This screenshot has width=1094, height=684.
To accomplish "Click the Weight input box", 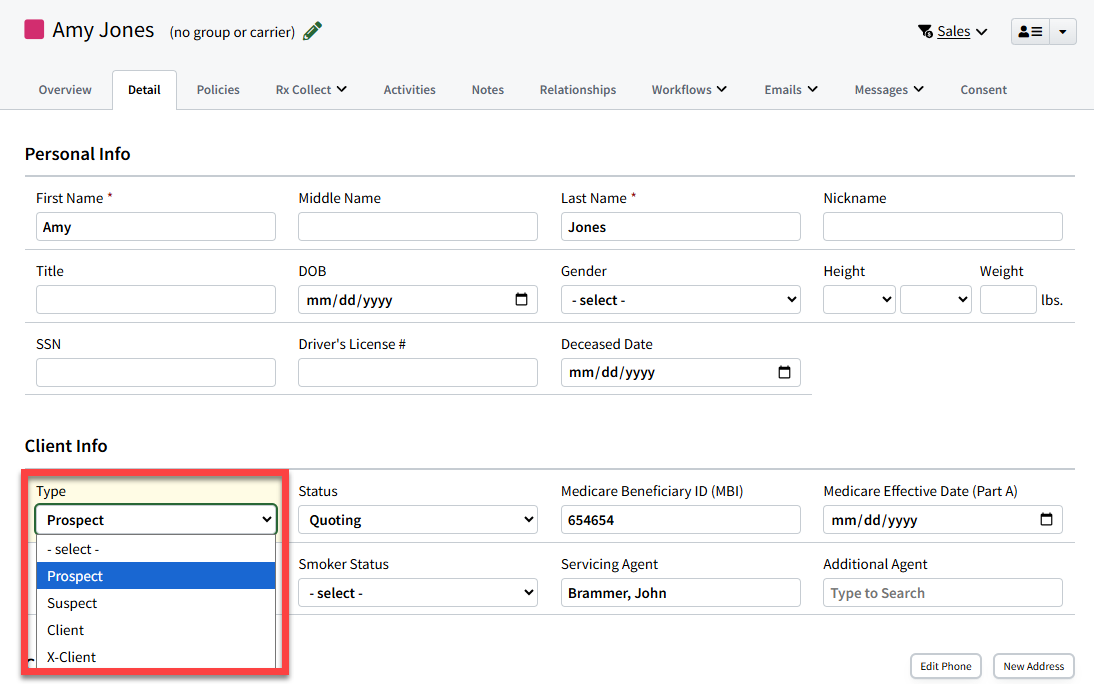I will pyautogui.click(x=1008, y=299).
